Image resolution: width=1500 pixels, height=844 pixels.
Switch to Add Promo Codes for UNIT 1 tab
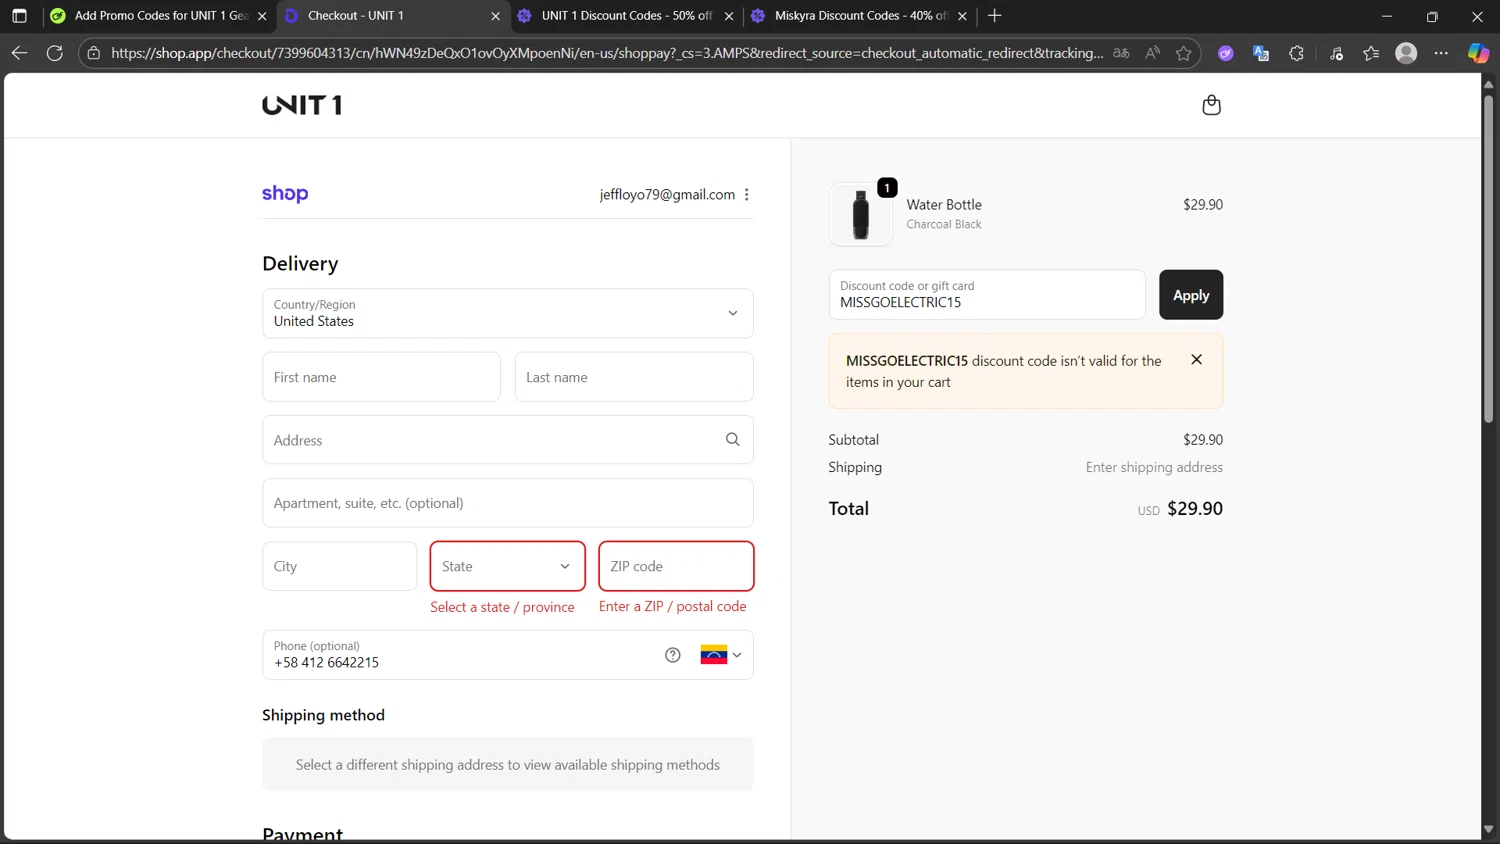[x=159, y=16]
